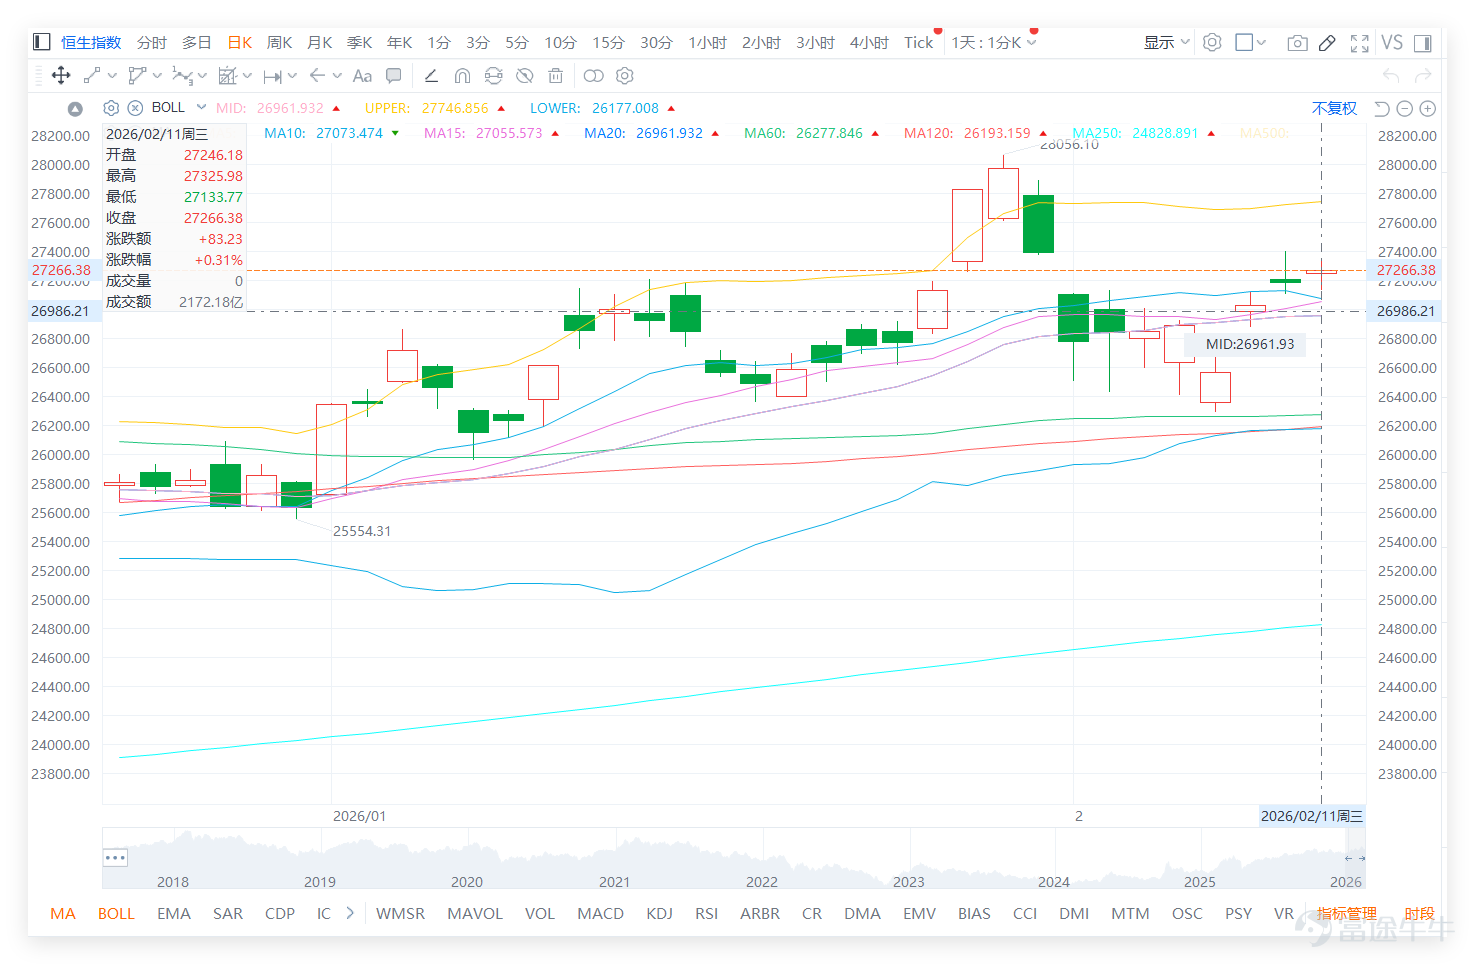Select the polygon shape drawing tool
Viewport: 1475px width, 965px height.
(137, 76)
